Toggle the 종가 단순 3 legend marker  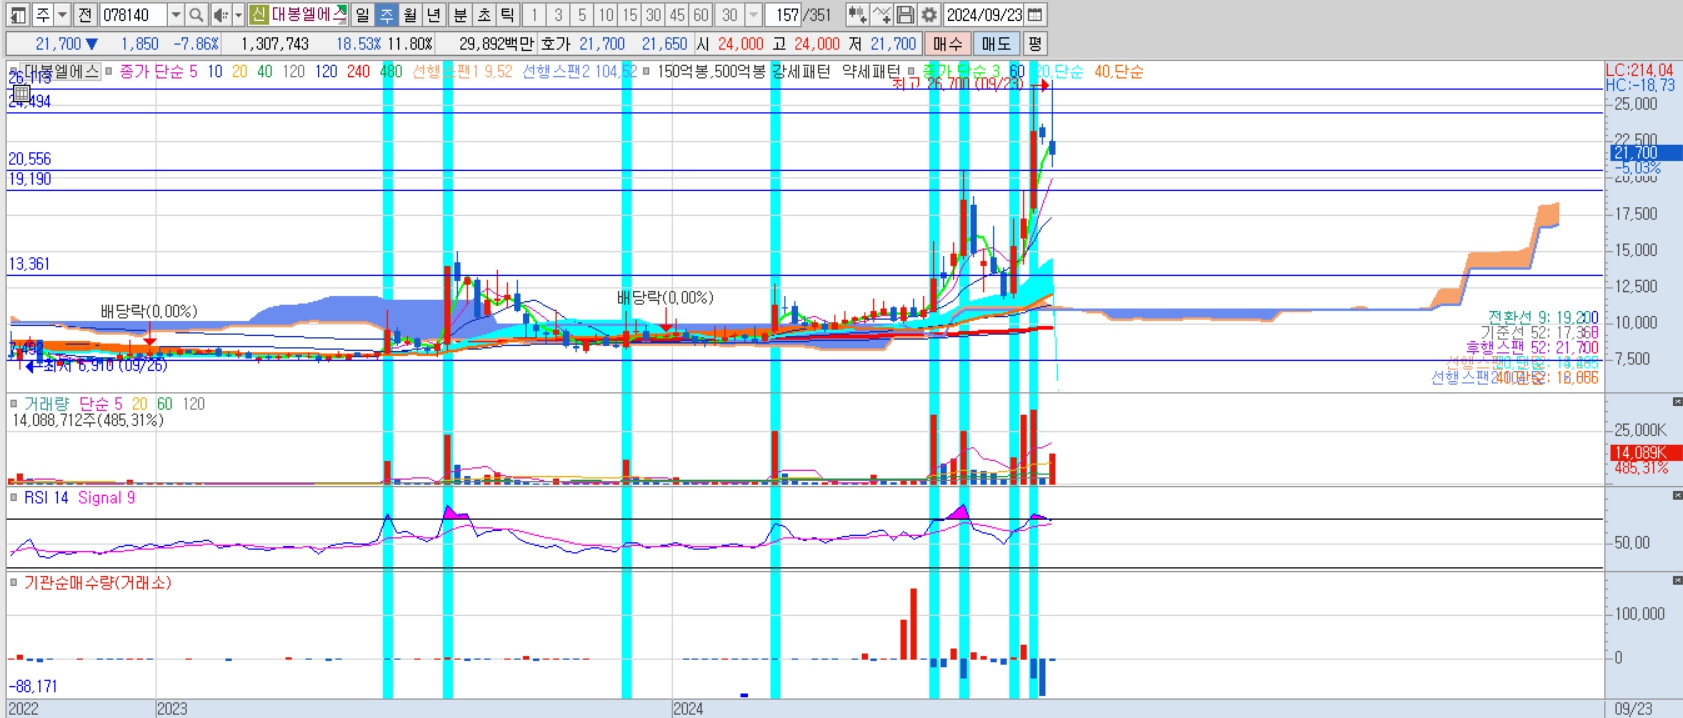pyautogui.click(x=911, y=72)
